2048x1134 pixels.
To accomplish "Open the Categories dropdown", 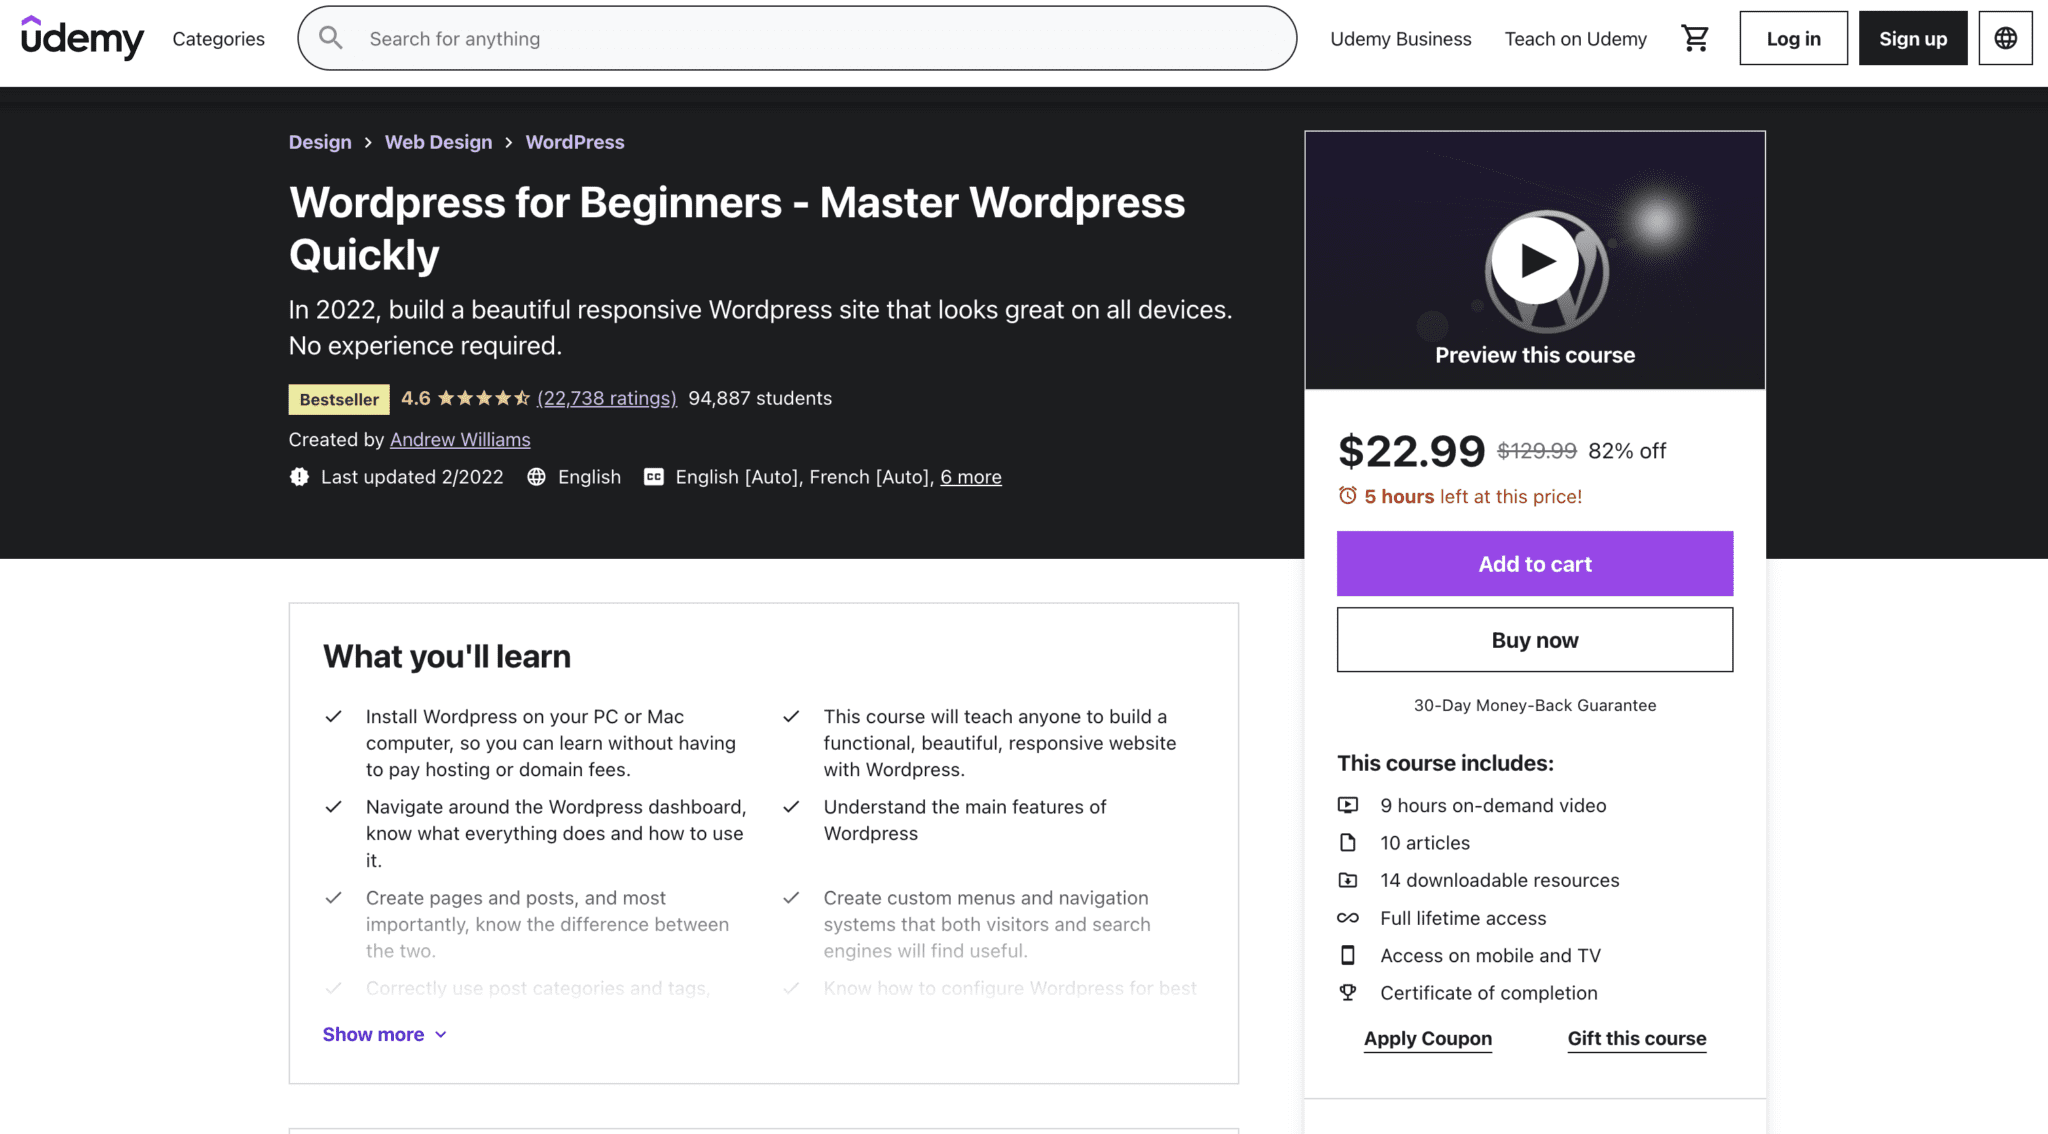I will pos(217,38).
